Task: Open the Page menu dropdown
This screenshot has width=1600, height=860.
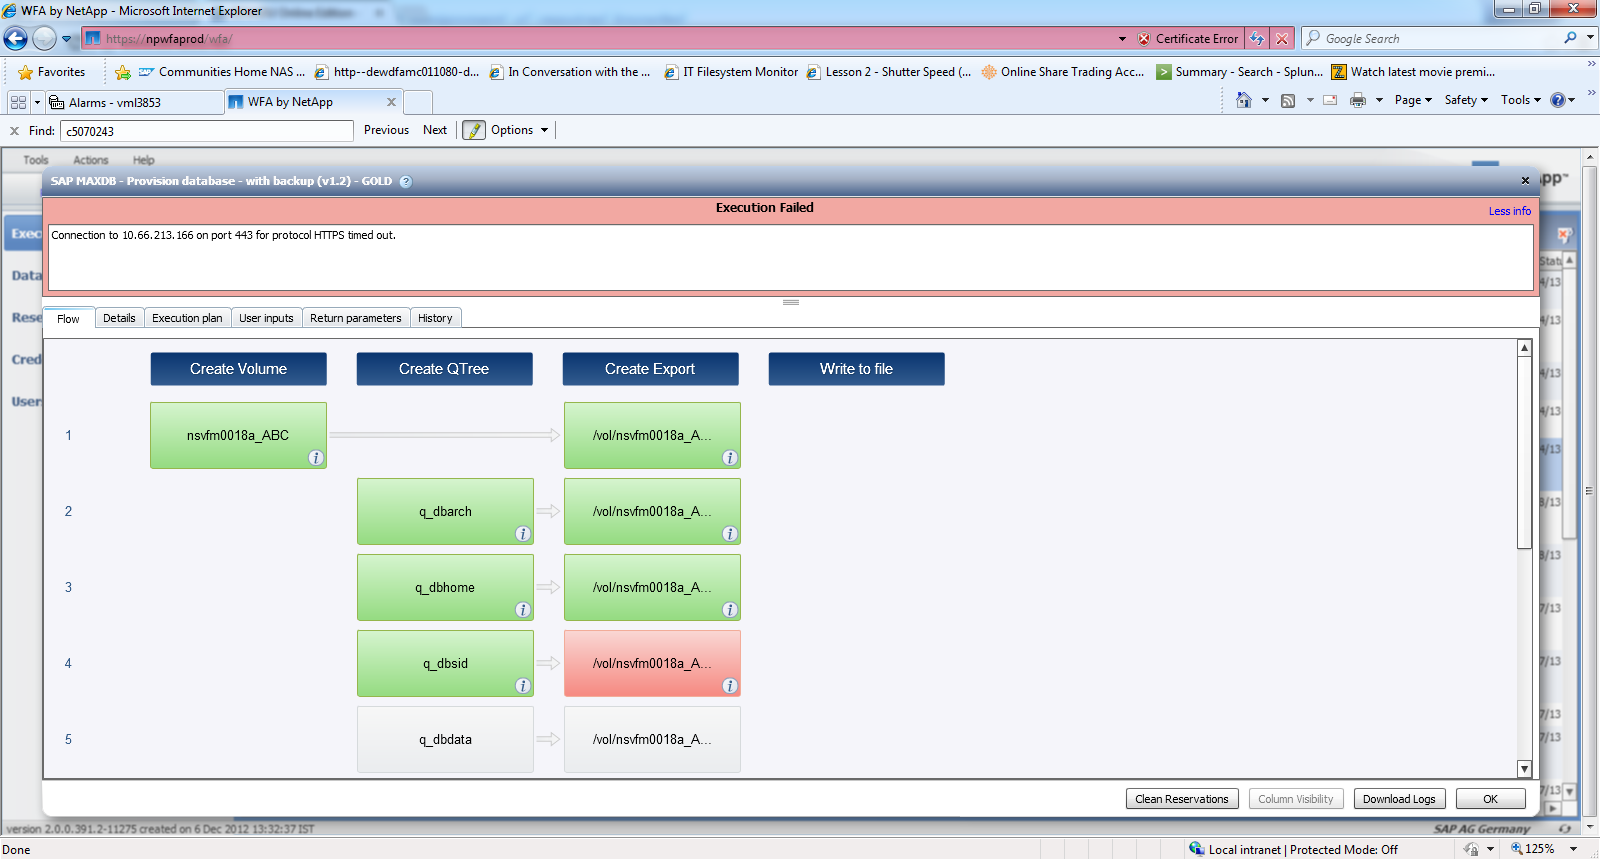Action: tap(1413, 100)
